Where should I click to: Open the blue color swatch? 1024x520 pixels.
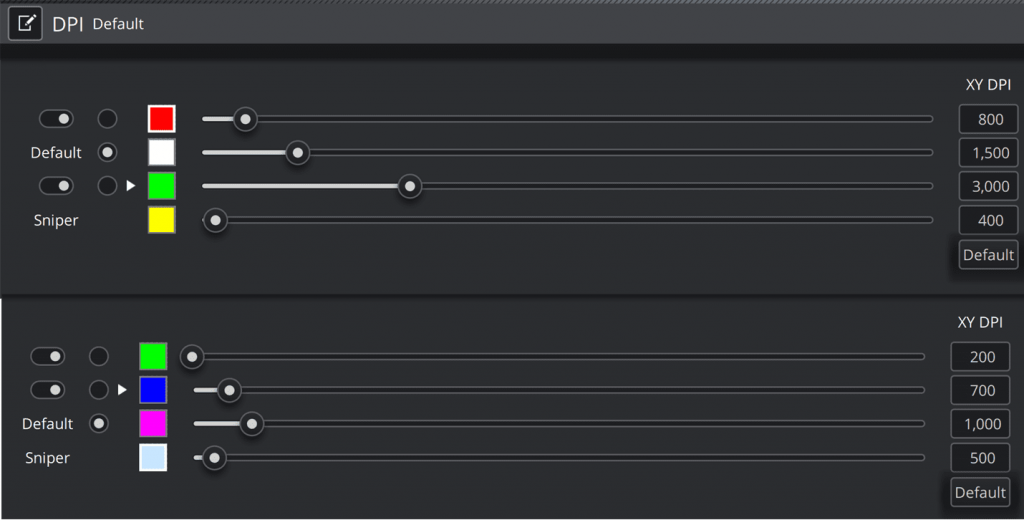(x=153, y=389)
